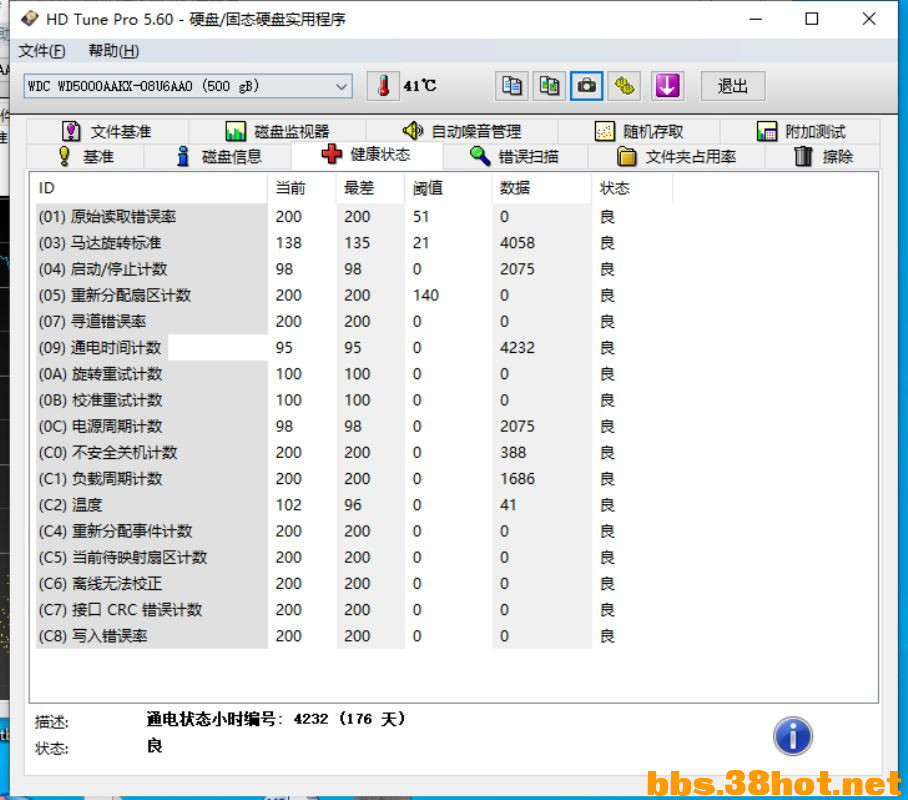Switch to the 随机存取 tab
This screenshot has height=800, width=908.
(x=639, y=131)
